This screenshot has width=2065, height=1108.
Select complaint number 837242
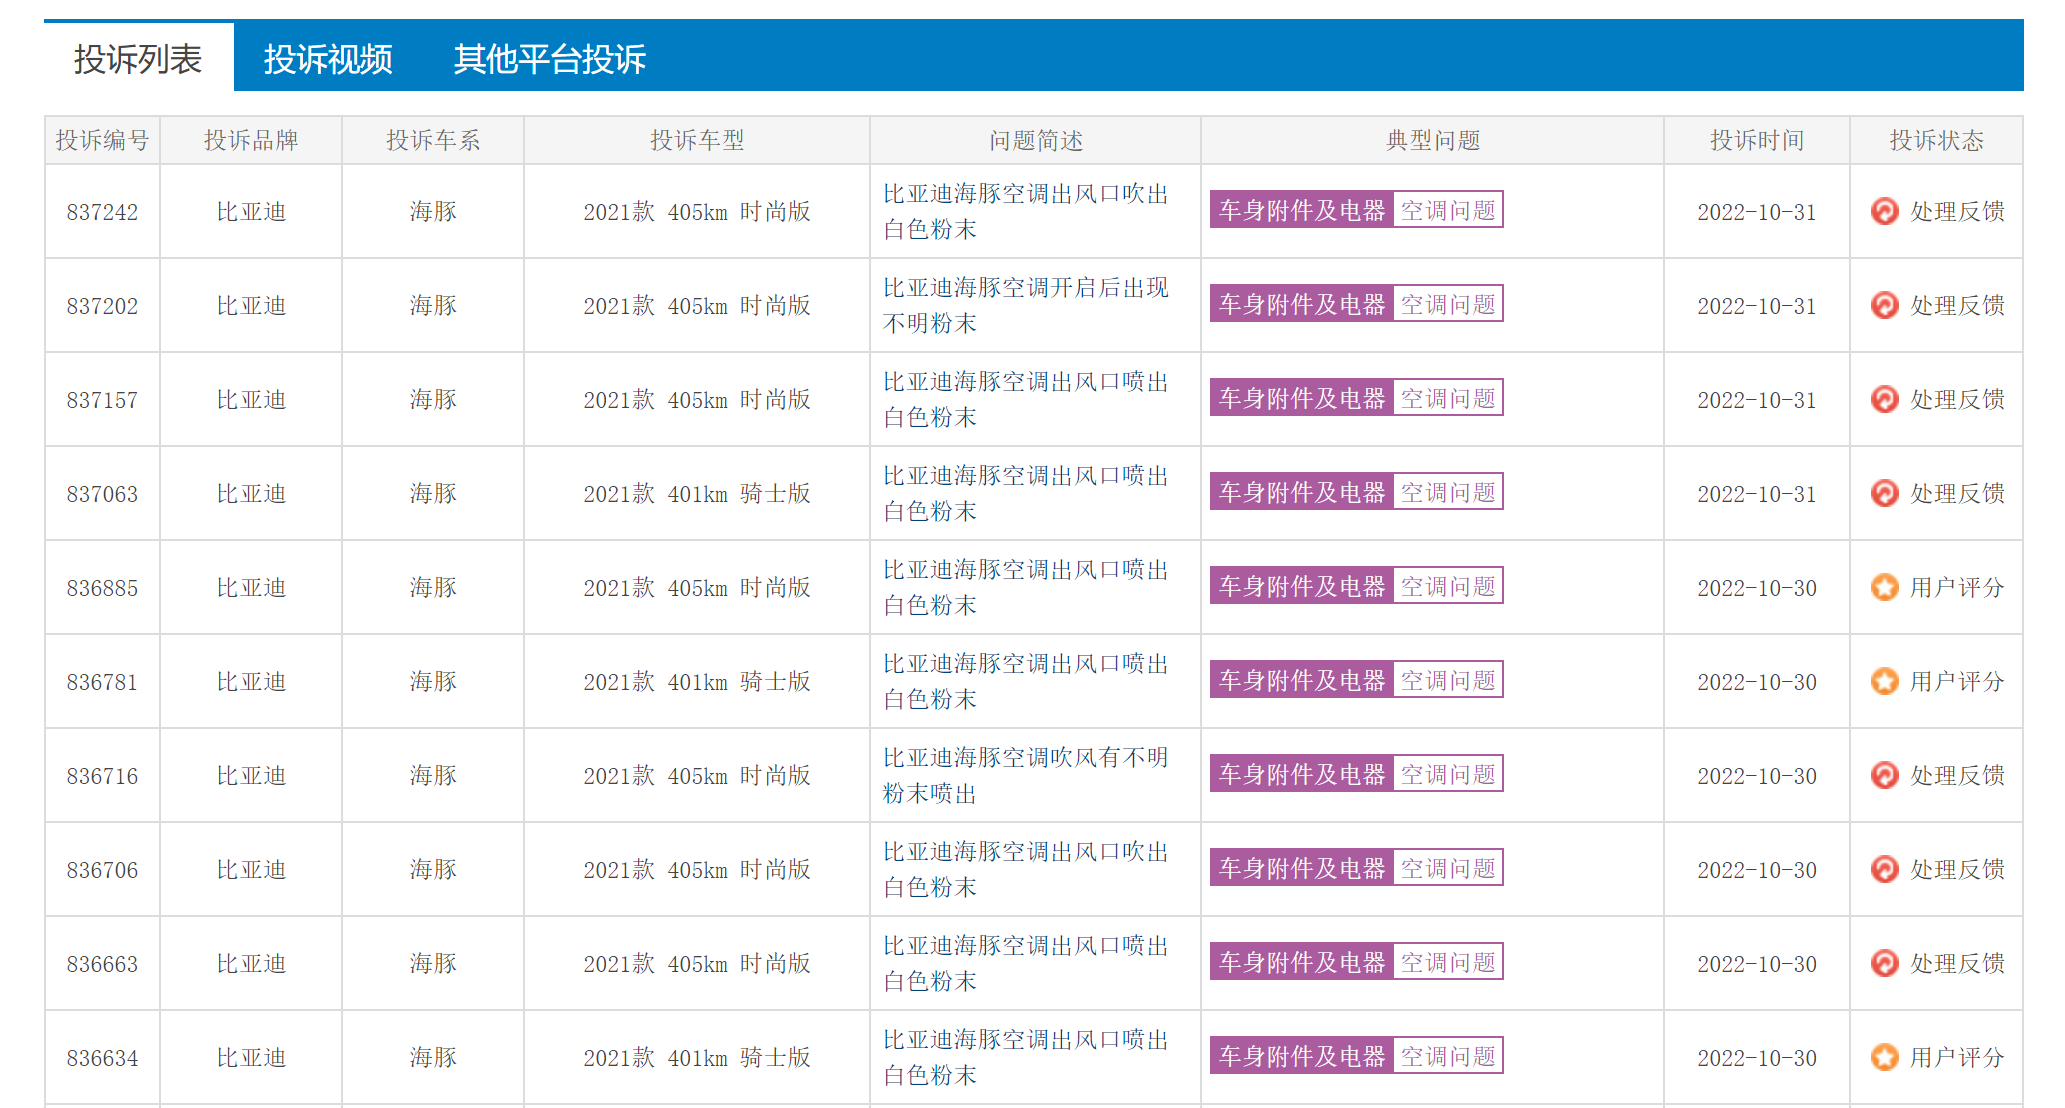click(x=102, y=212)
